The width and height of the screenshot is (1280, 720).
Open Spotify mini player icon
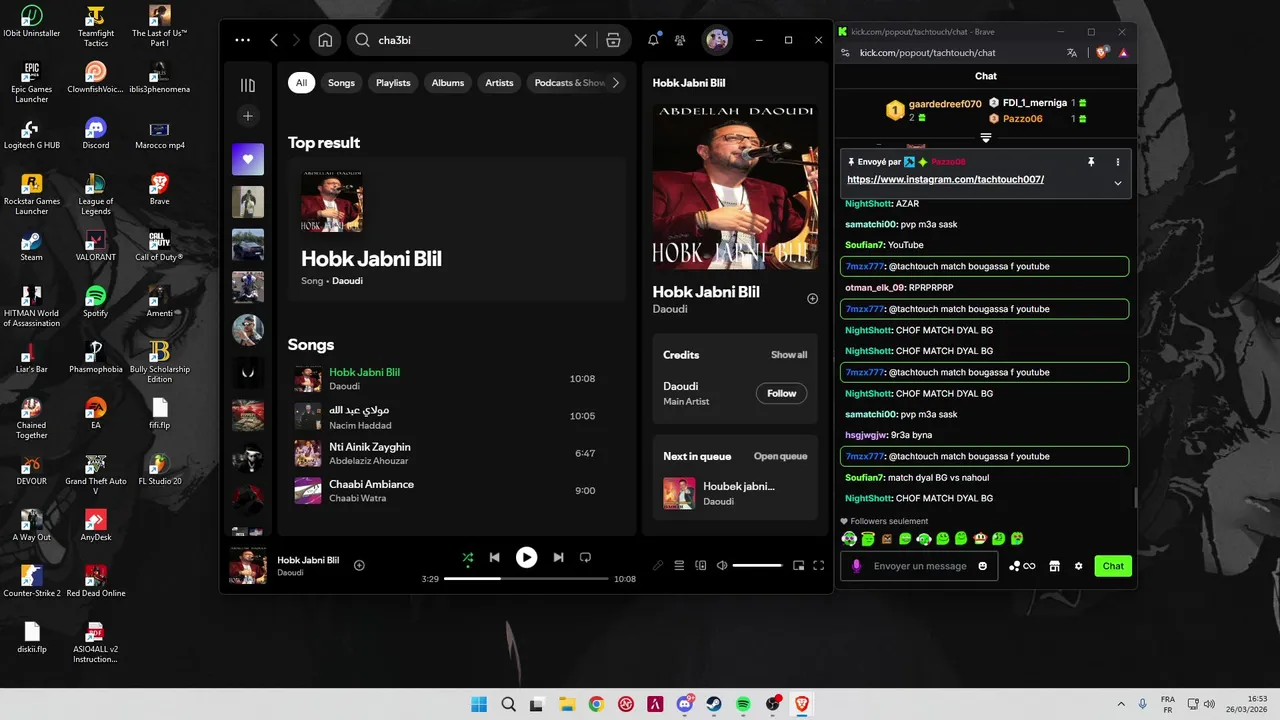coord(798,566)
